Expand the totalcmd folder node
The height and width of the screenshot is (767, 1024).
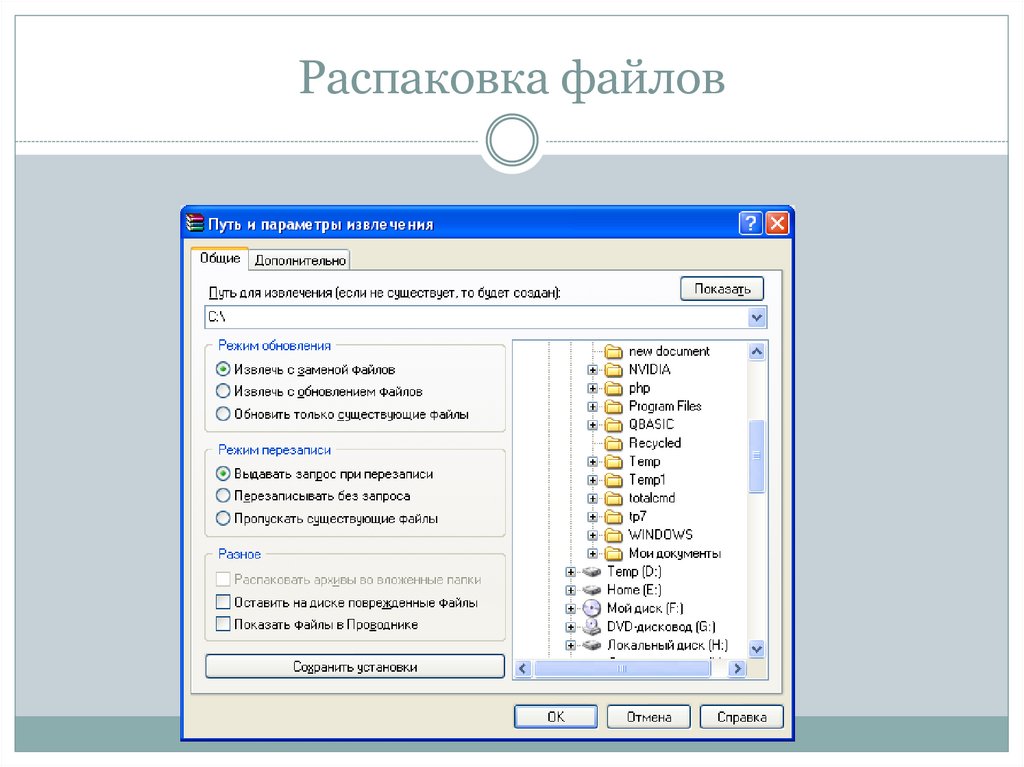(x=592, y=498)
